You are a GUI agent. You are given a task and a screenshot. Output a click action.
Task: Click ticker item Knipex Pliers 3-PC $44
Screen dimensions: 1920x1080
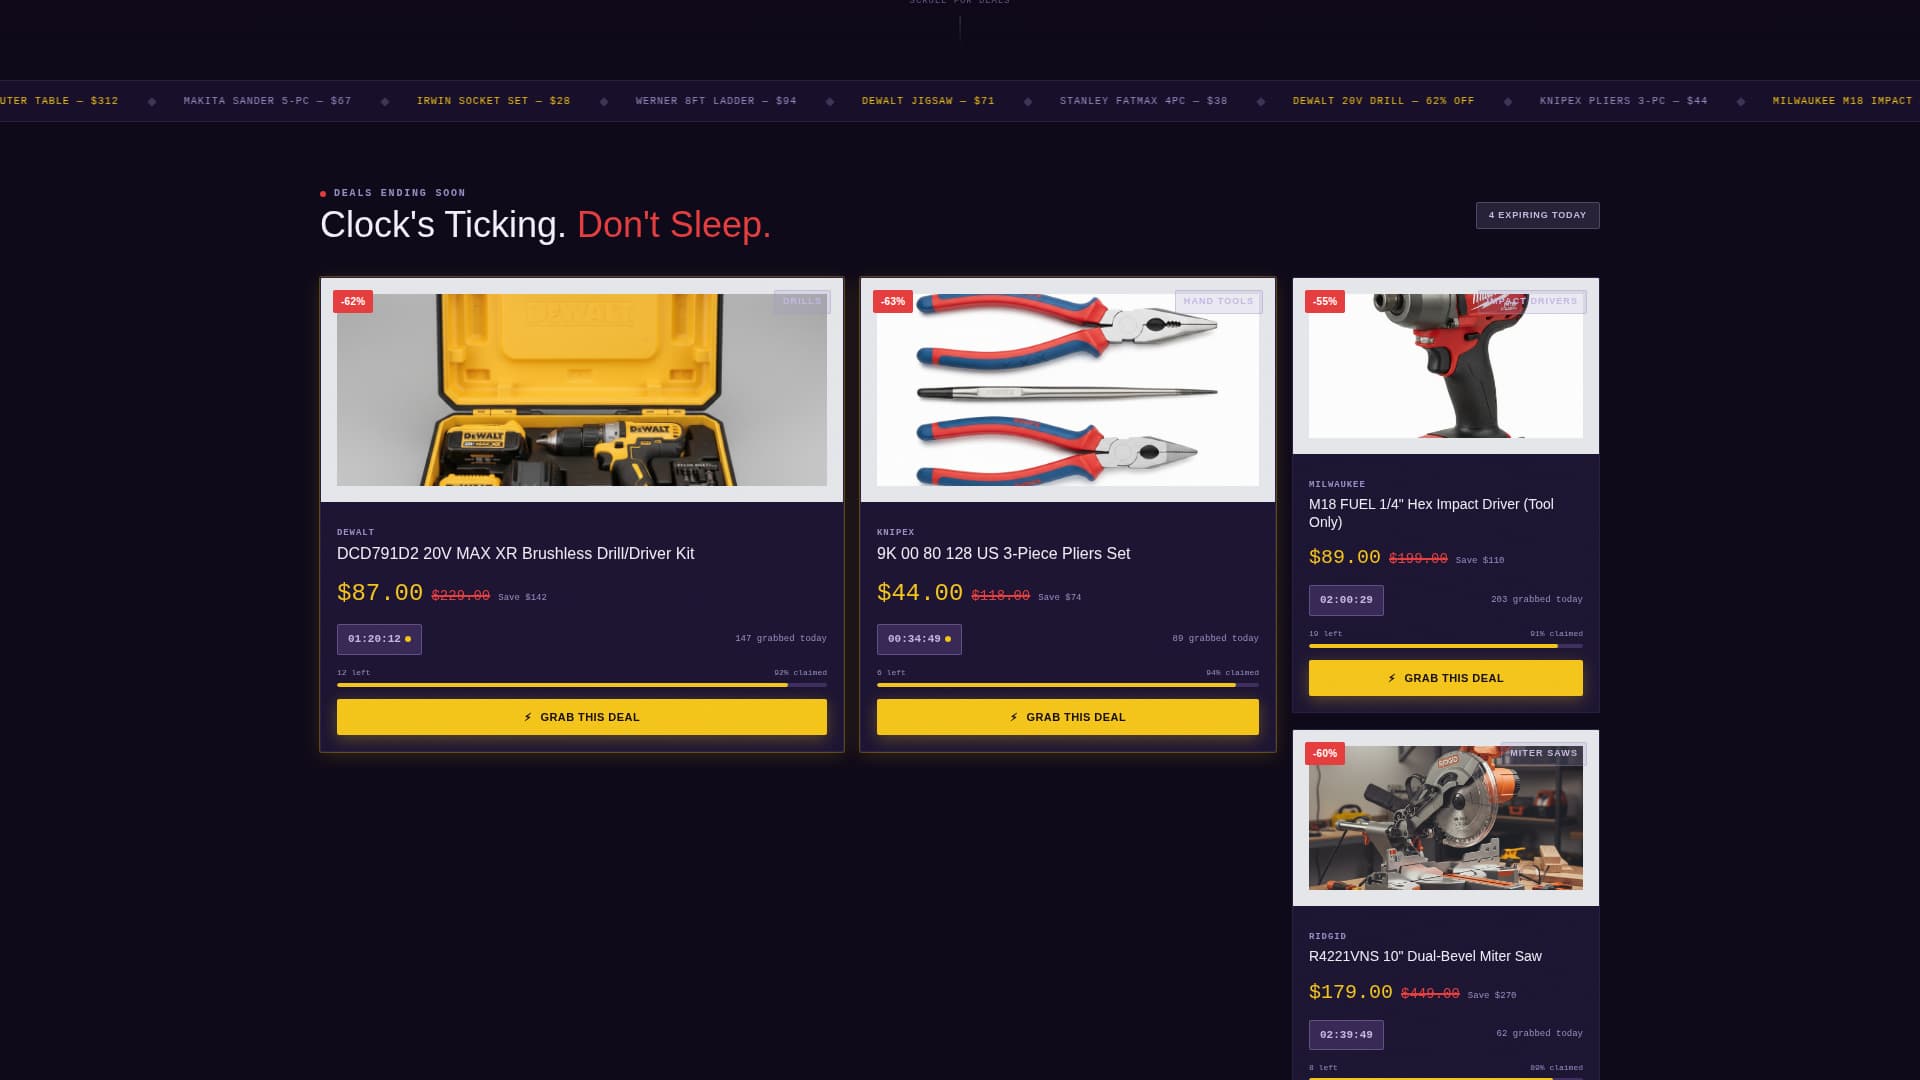click(x=1623, y=101)
